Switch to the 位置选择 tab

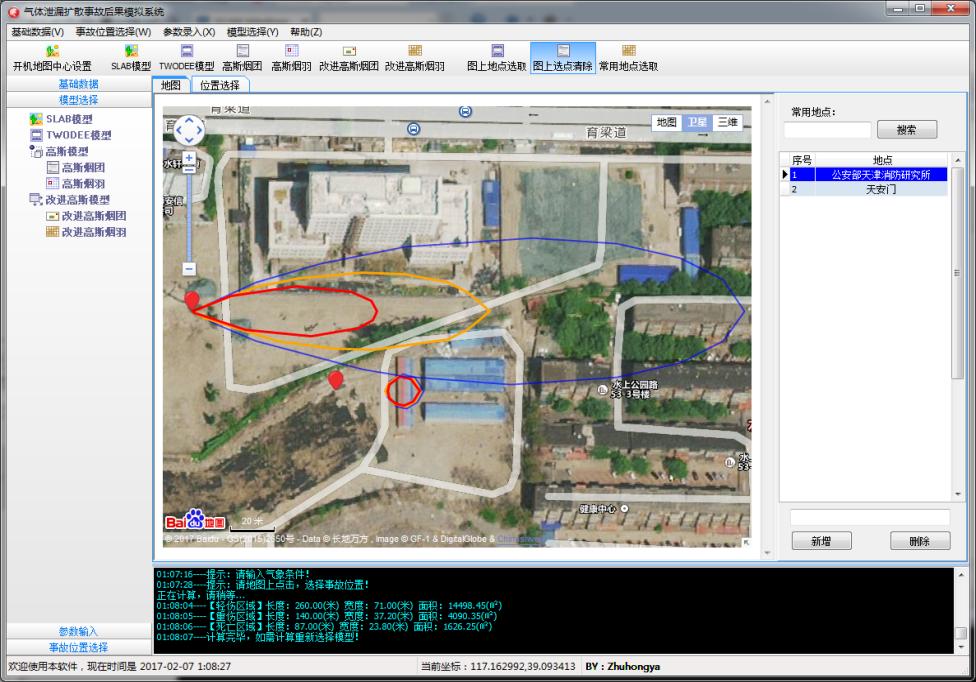pos(220,85)
